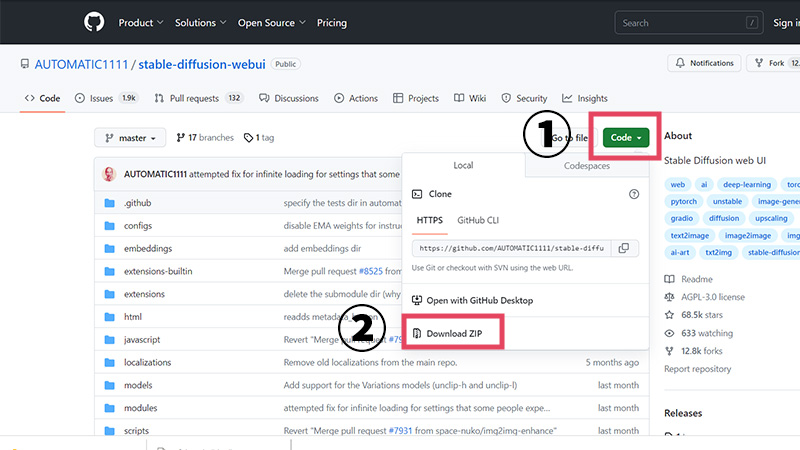Select the GitHub CLI clone option
Image resolution: width=800 pixels, height=450 pixels.
click(x=478, y=220)
